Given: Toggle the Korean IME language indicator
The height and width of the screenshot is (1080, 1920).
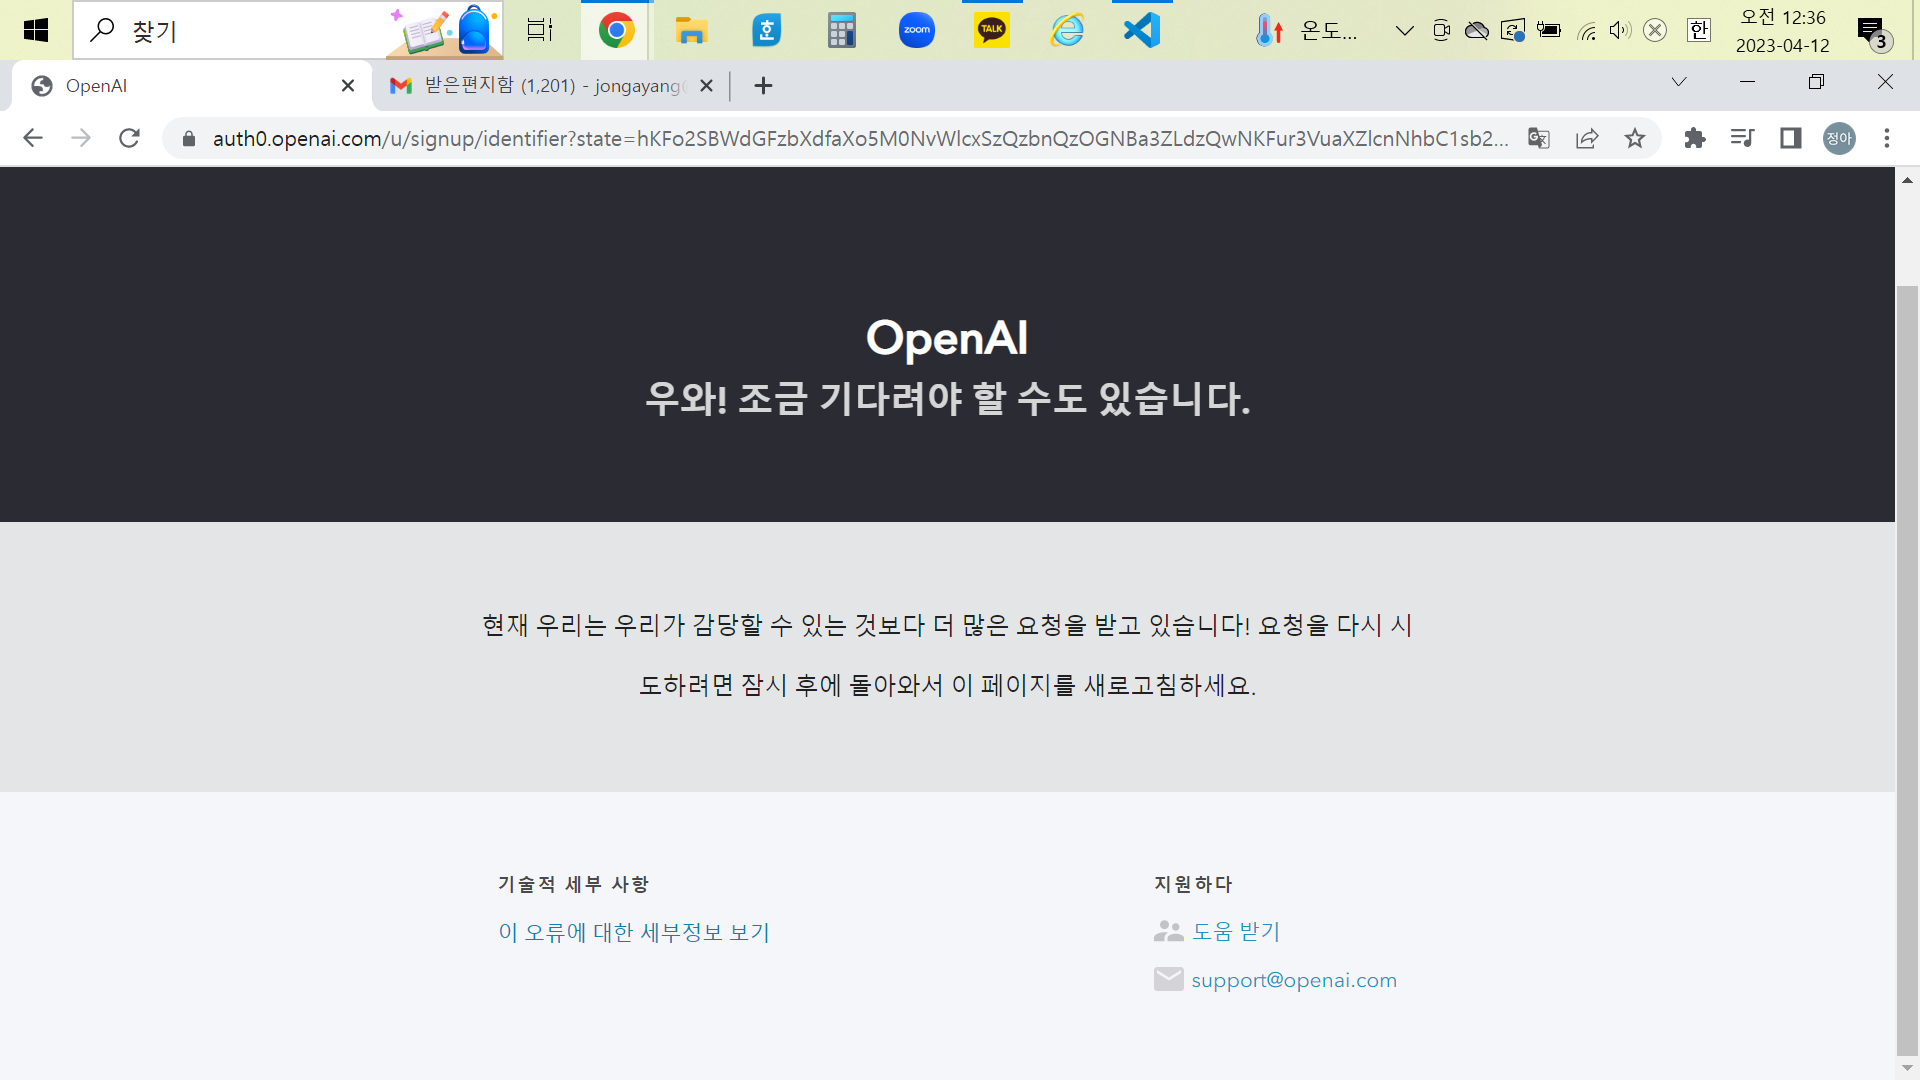Looking at the screenshot, I should point(1698,30).
